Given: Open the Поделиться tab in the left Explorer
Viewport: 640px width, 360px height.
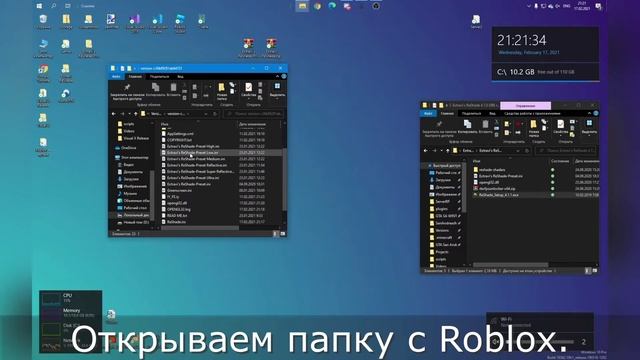Looking at the screenshot, I should [x=159, y=76].
